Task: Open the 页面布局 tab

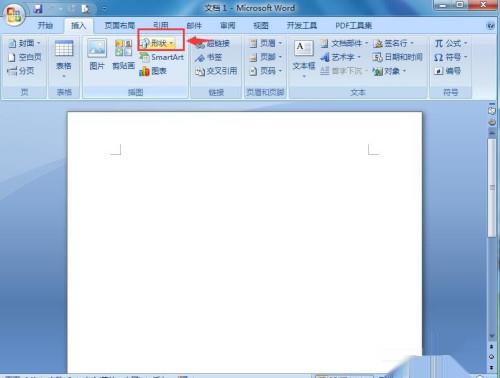Action: [119, 26]
